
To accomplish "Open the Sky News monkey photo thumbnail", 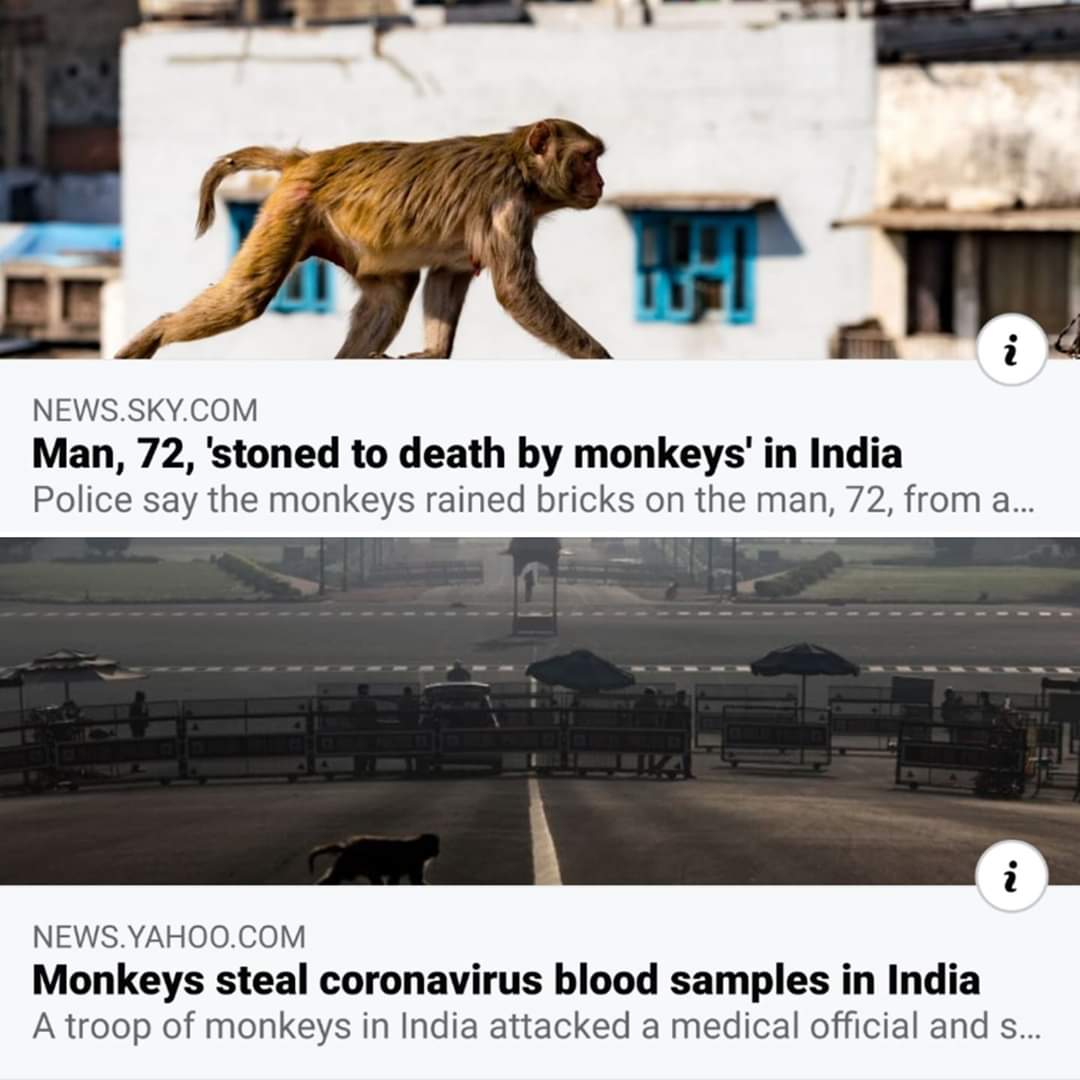I will (x=540, y=179).
